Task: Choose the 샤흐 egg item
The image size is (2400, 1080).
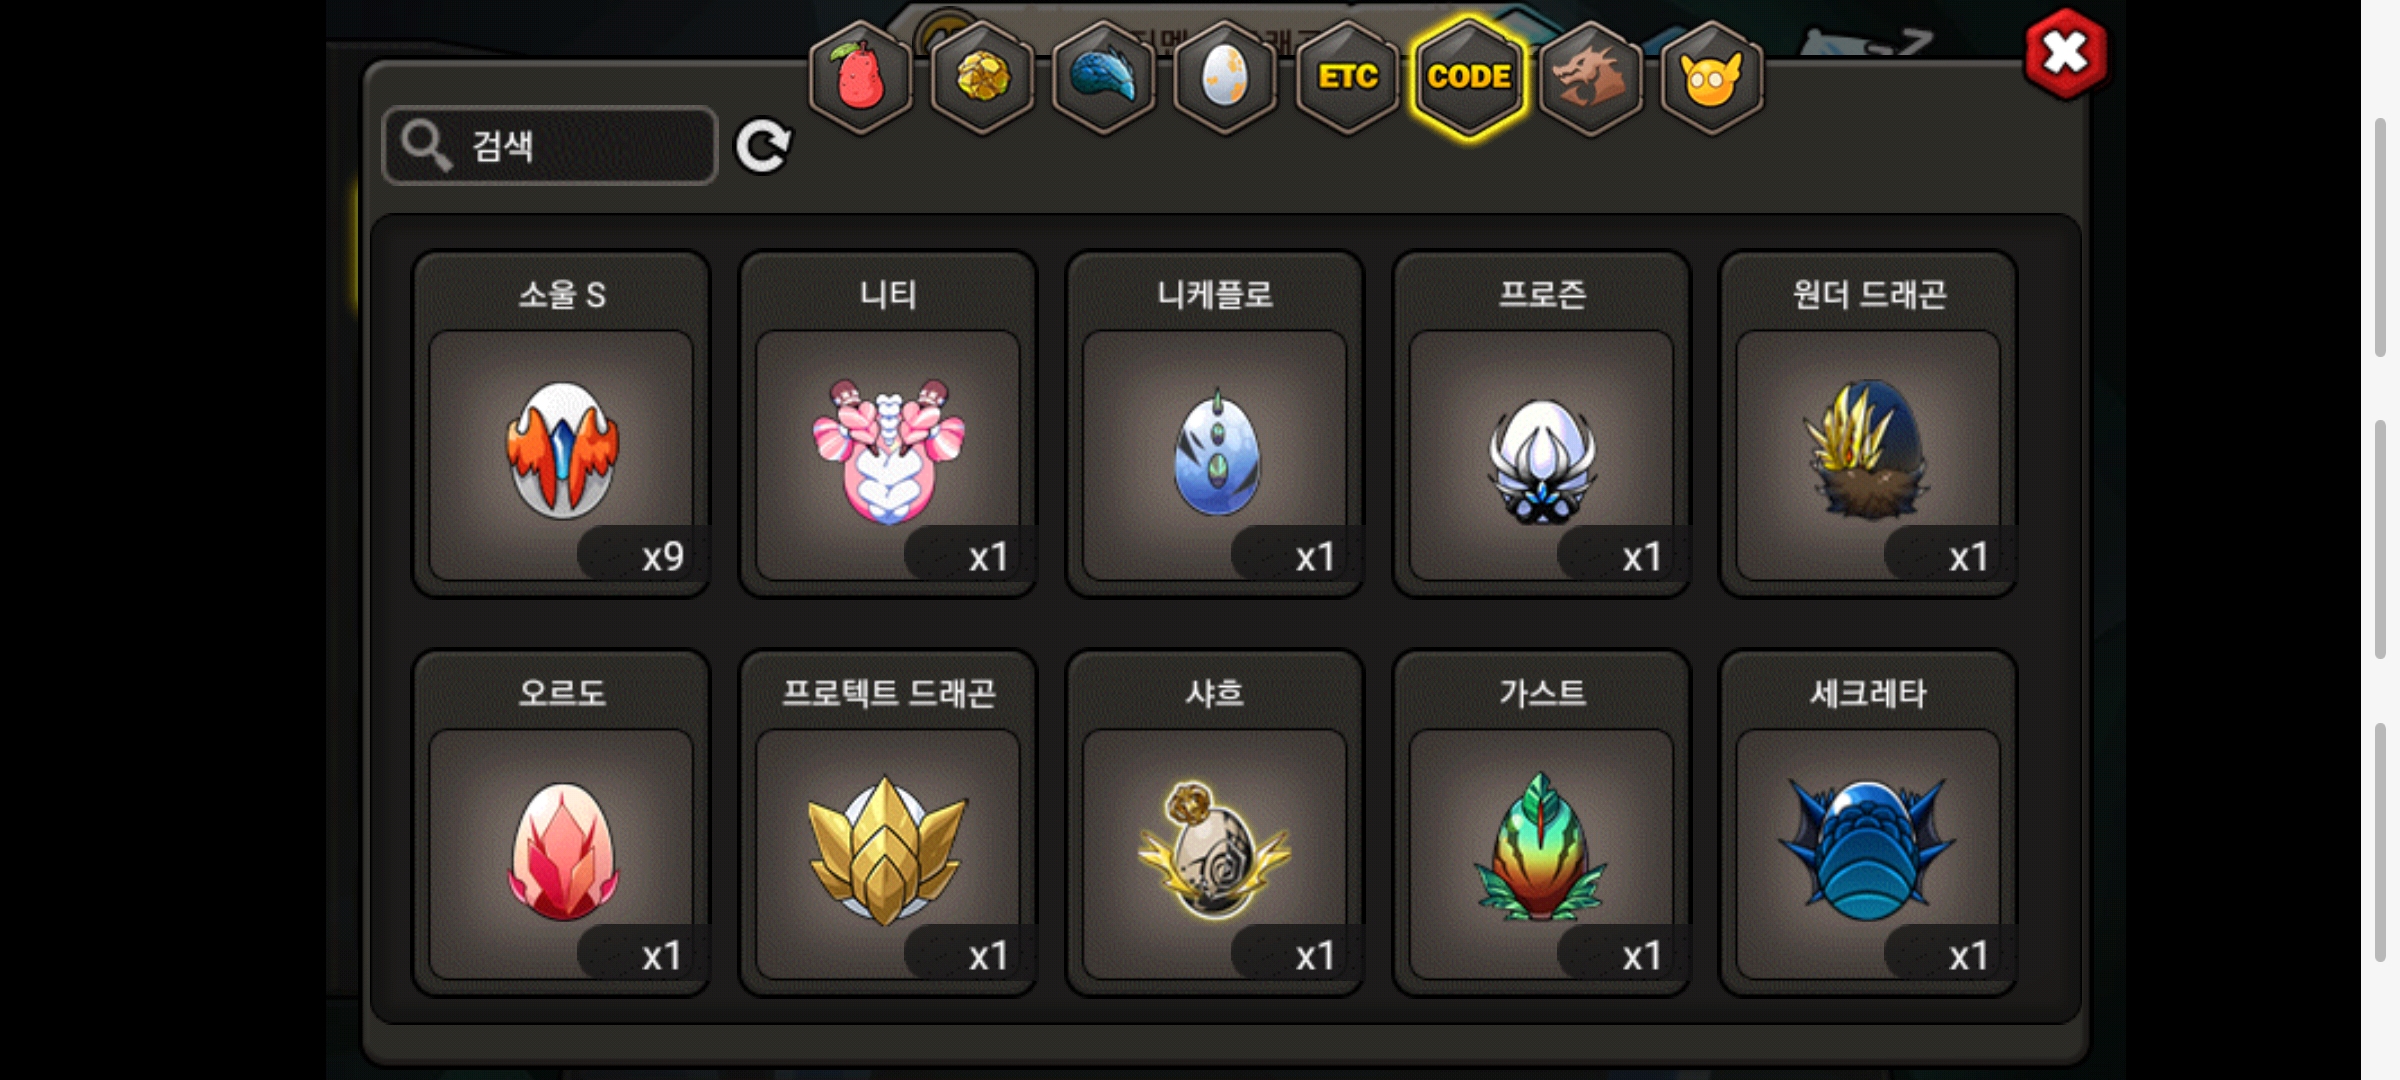Action: [x=1215, y=823]
